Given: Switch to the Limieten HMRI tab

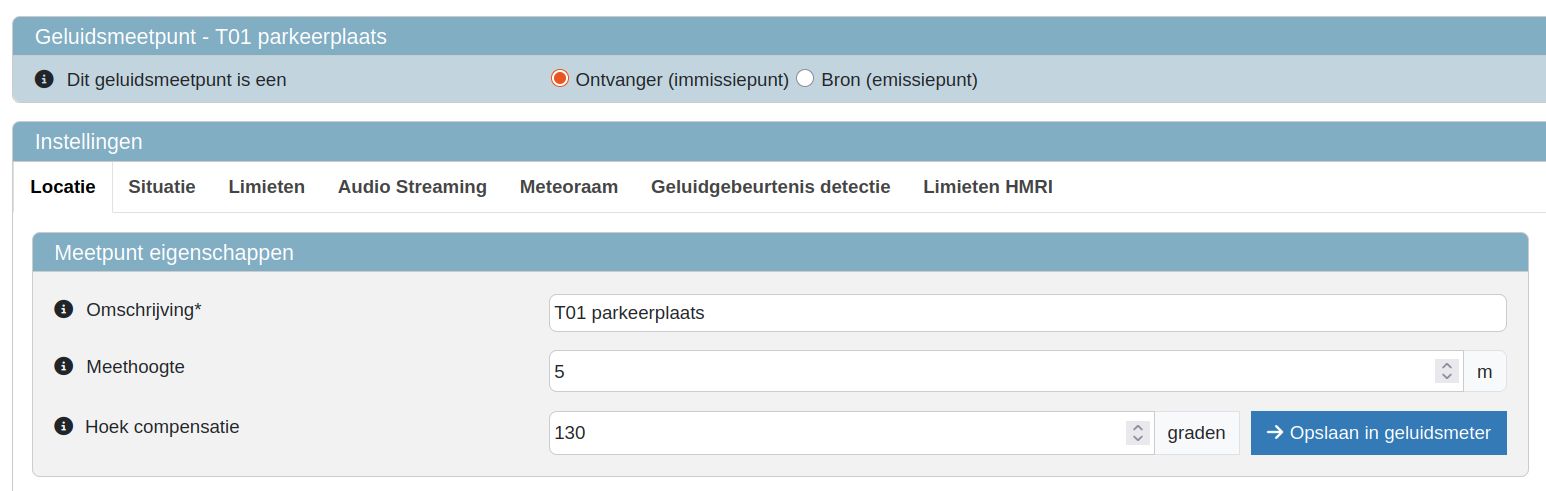Looking at the screenshot, I should (x=988, y=187).
